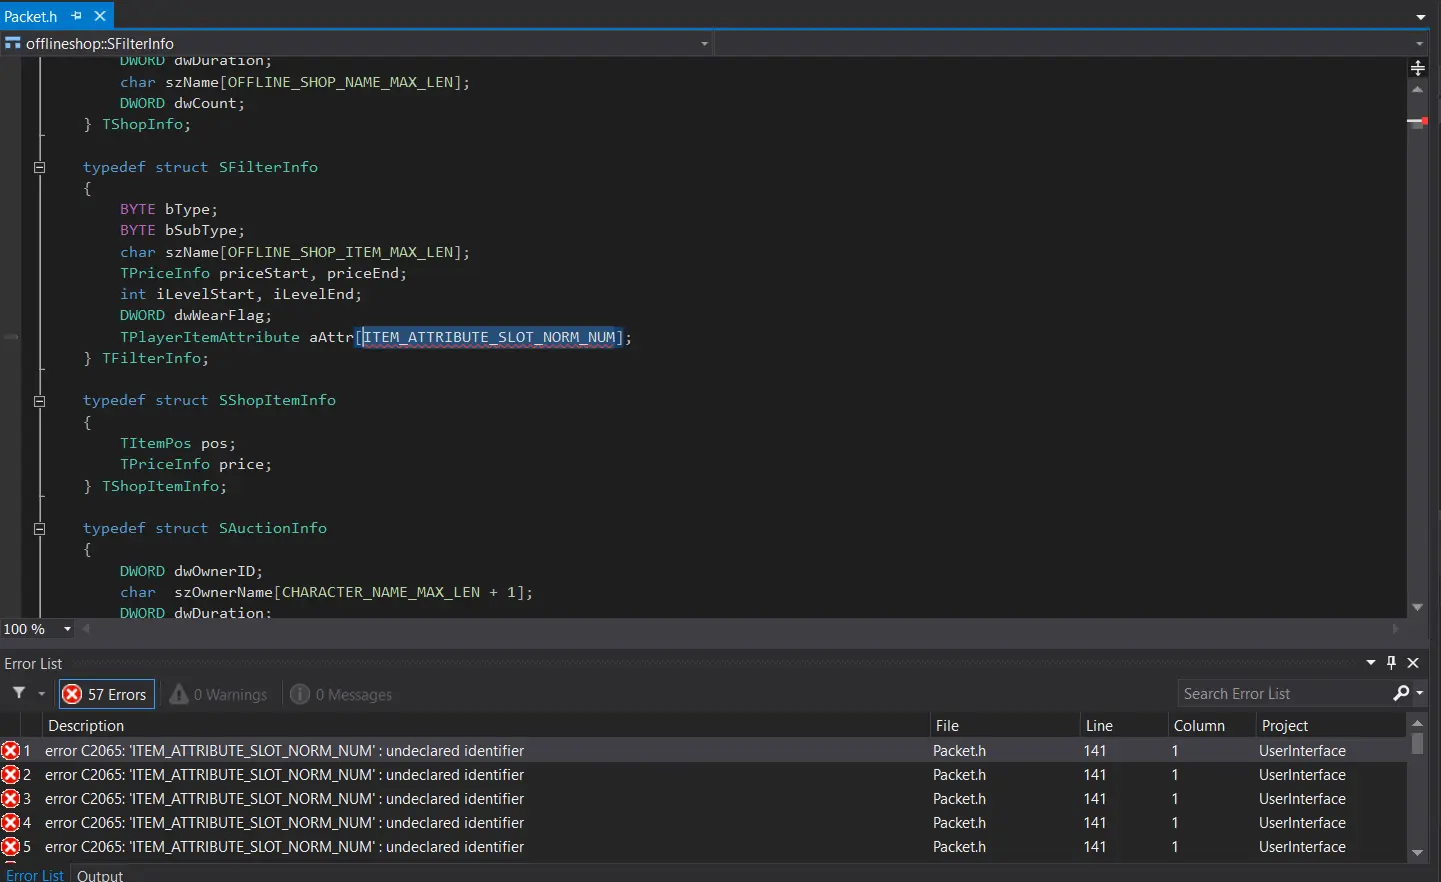Click the Error List filter funnel icon
The width and height of the screenshot is (1441, 882).
click(x=19, y=694)
